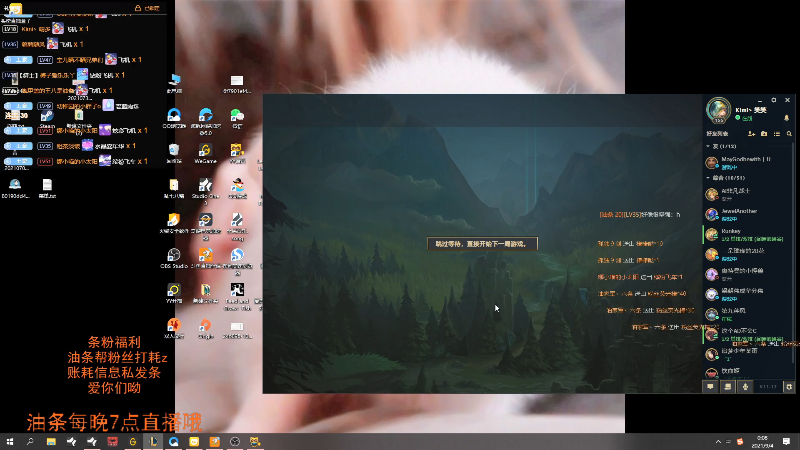
Task: Click the OBS Studio taskbar icon
Action: 235,441
